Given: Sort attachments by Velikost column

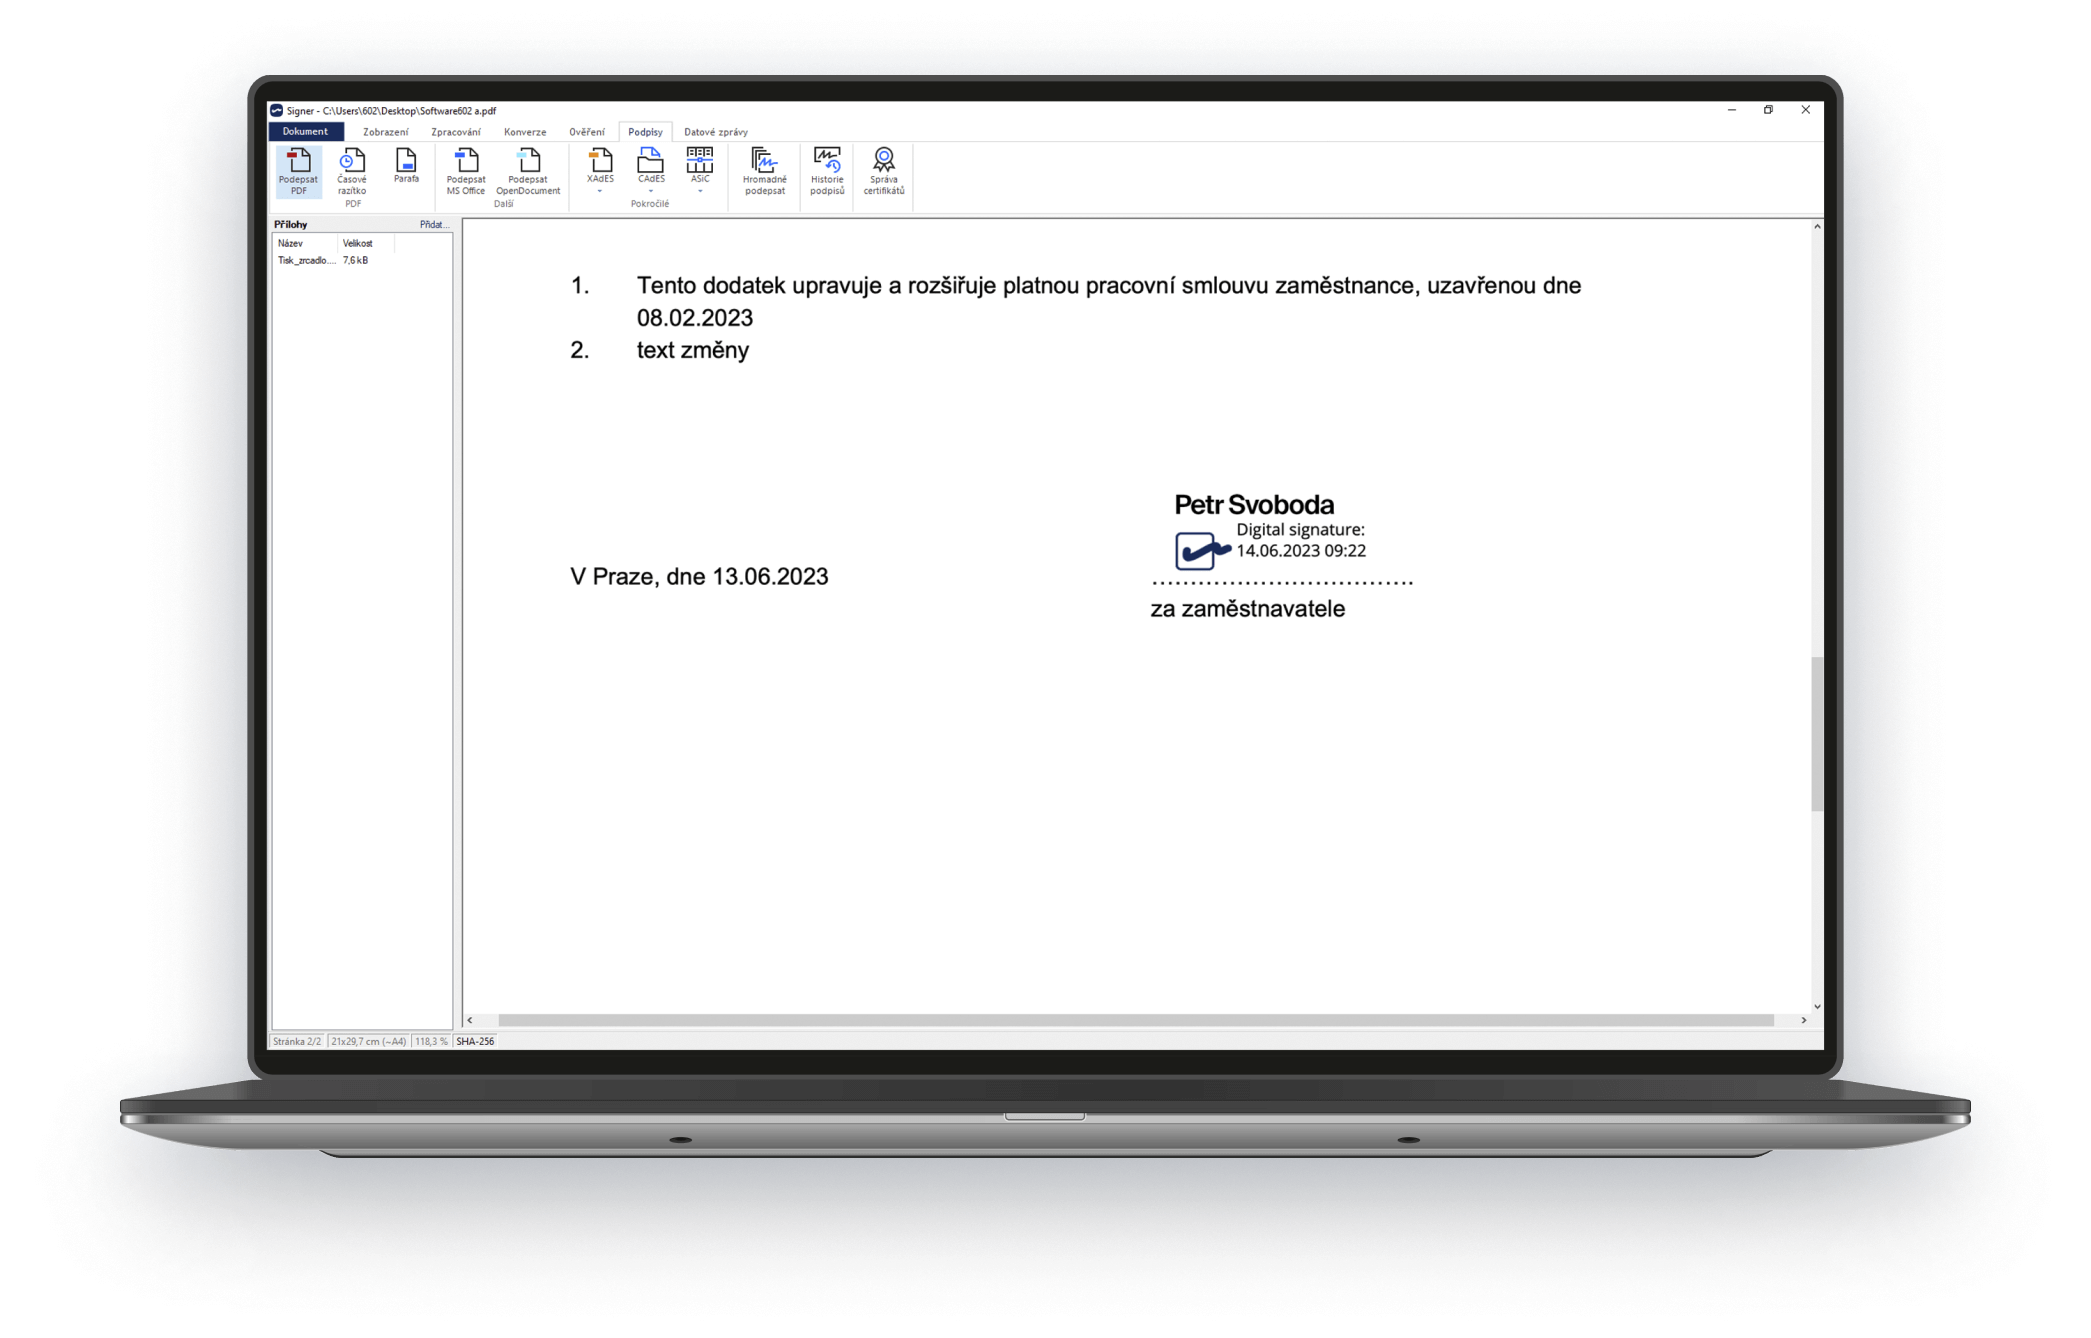Looking at the screenshot, I should coord(366,243).
